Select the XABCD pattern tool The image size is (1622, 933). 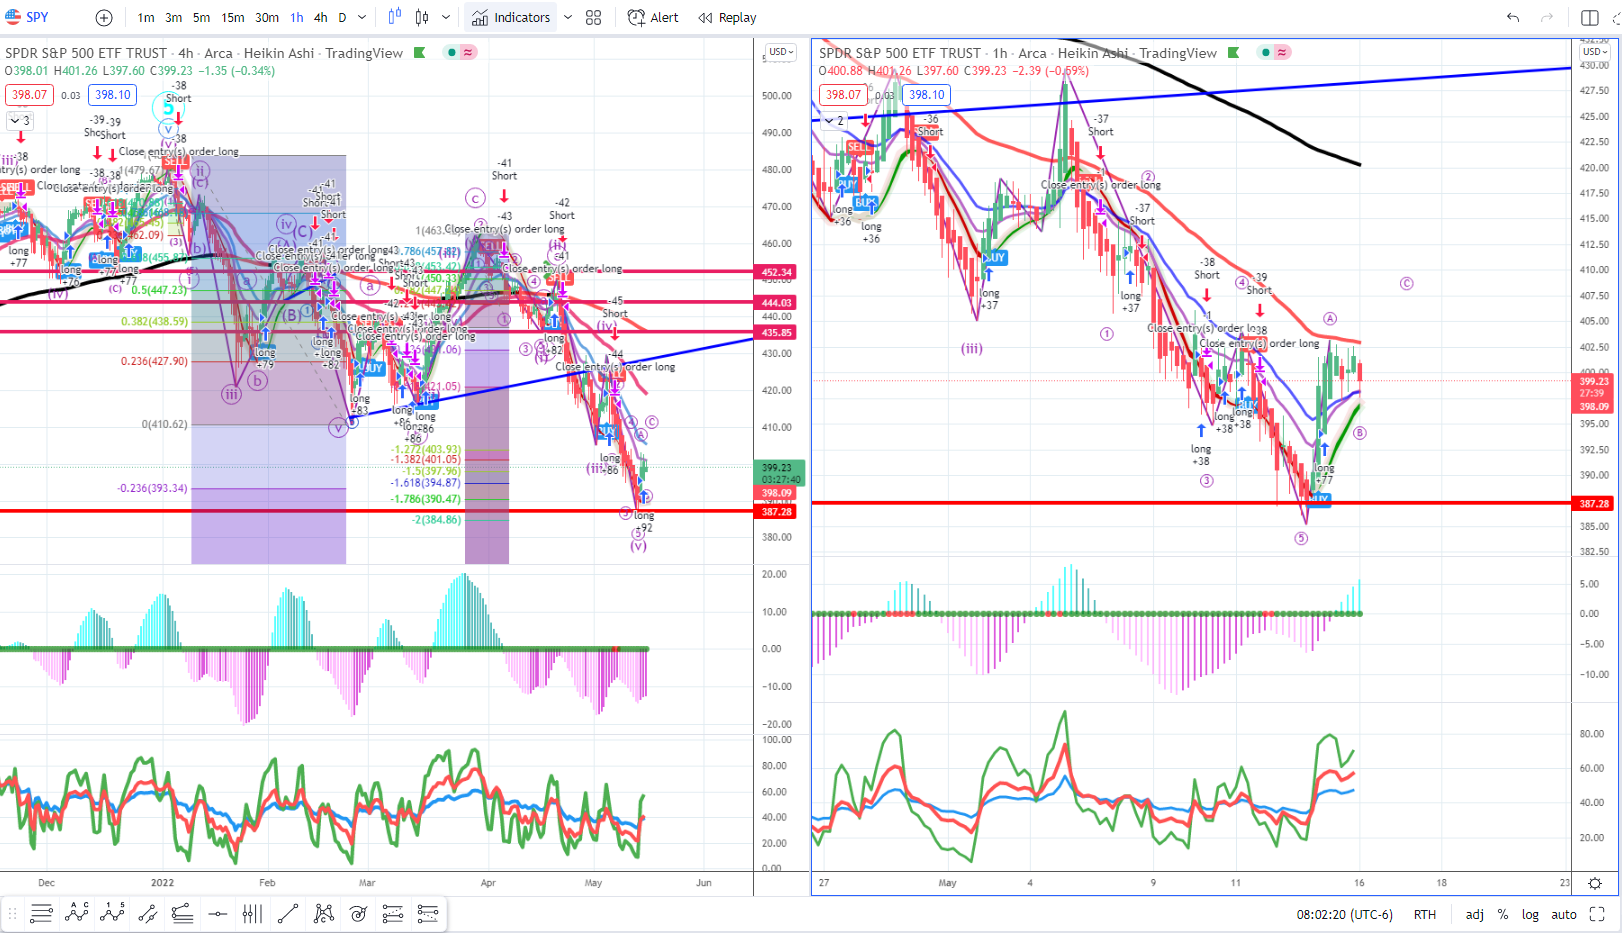pyautogui.click(x=323, y=913)
